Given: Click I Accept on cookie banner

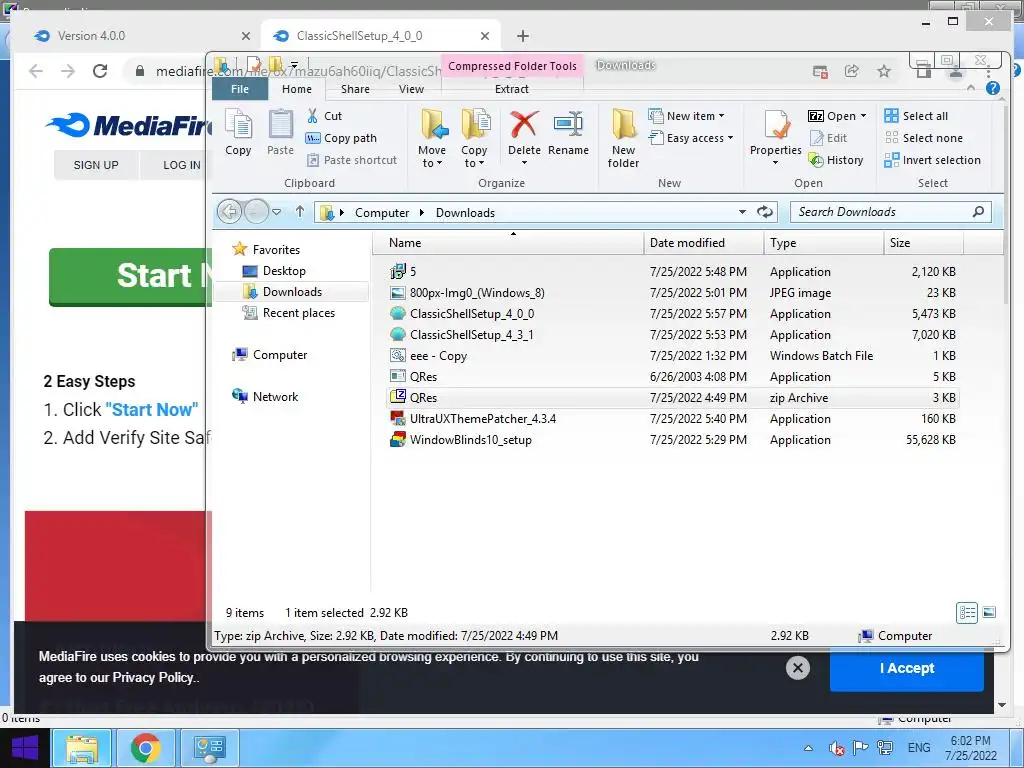Looking at the screenshot, I should pyautogui.click(x=906, y=668).
